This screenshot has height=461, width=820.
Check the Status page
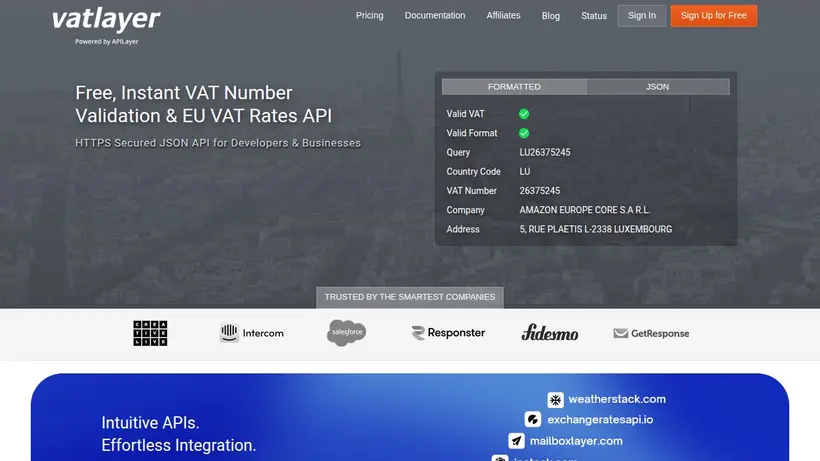594,16
